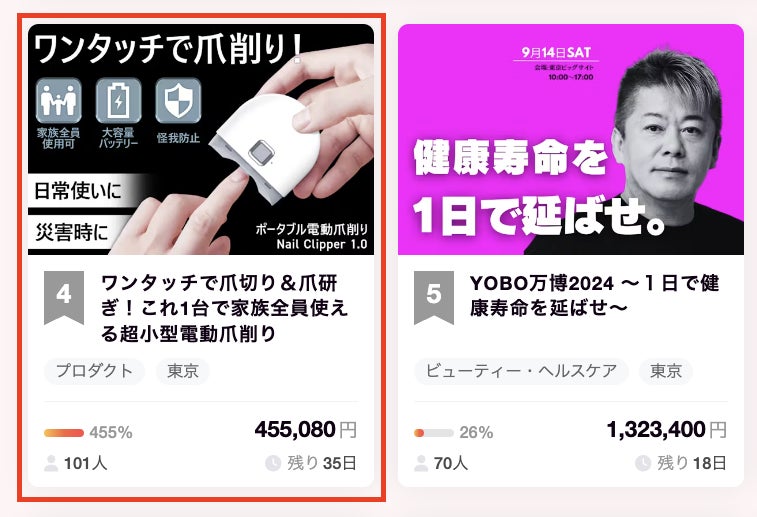The height and width of the screenshot is (517, 757).
Task: Open the YOBO万博 magenta banner image
Action: click(571, 140)
